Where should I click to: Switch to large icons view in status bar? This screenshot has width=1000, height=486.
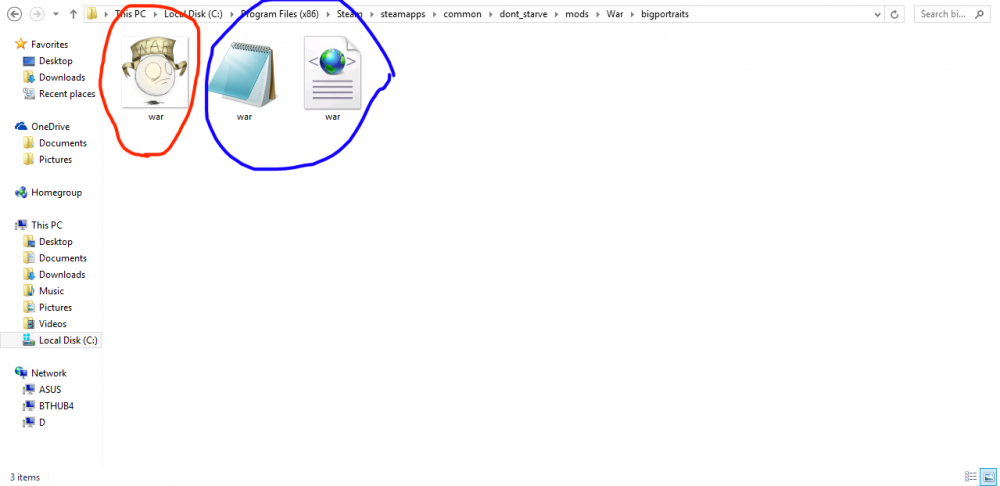click(988, 476)
